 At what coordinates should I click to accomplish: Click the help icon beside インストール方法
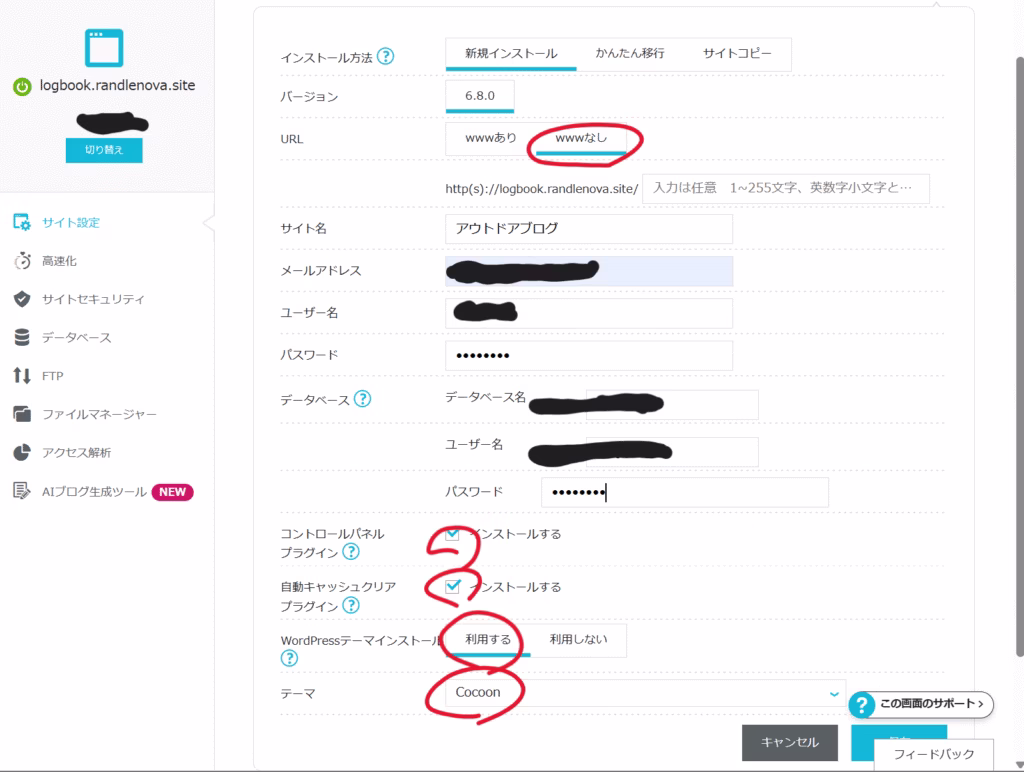pos(385,57)
